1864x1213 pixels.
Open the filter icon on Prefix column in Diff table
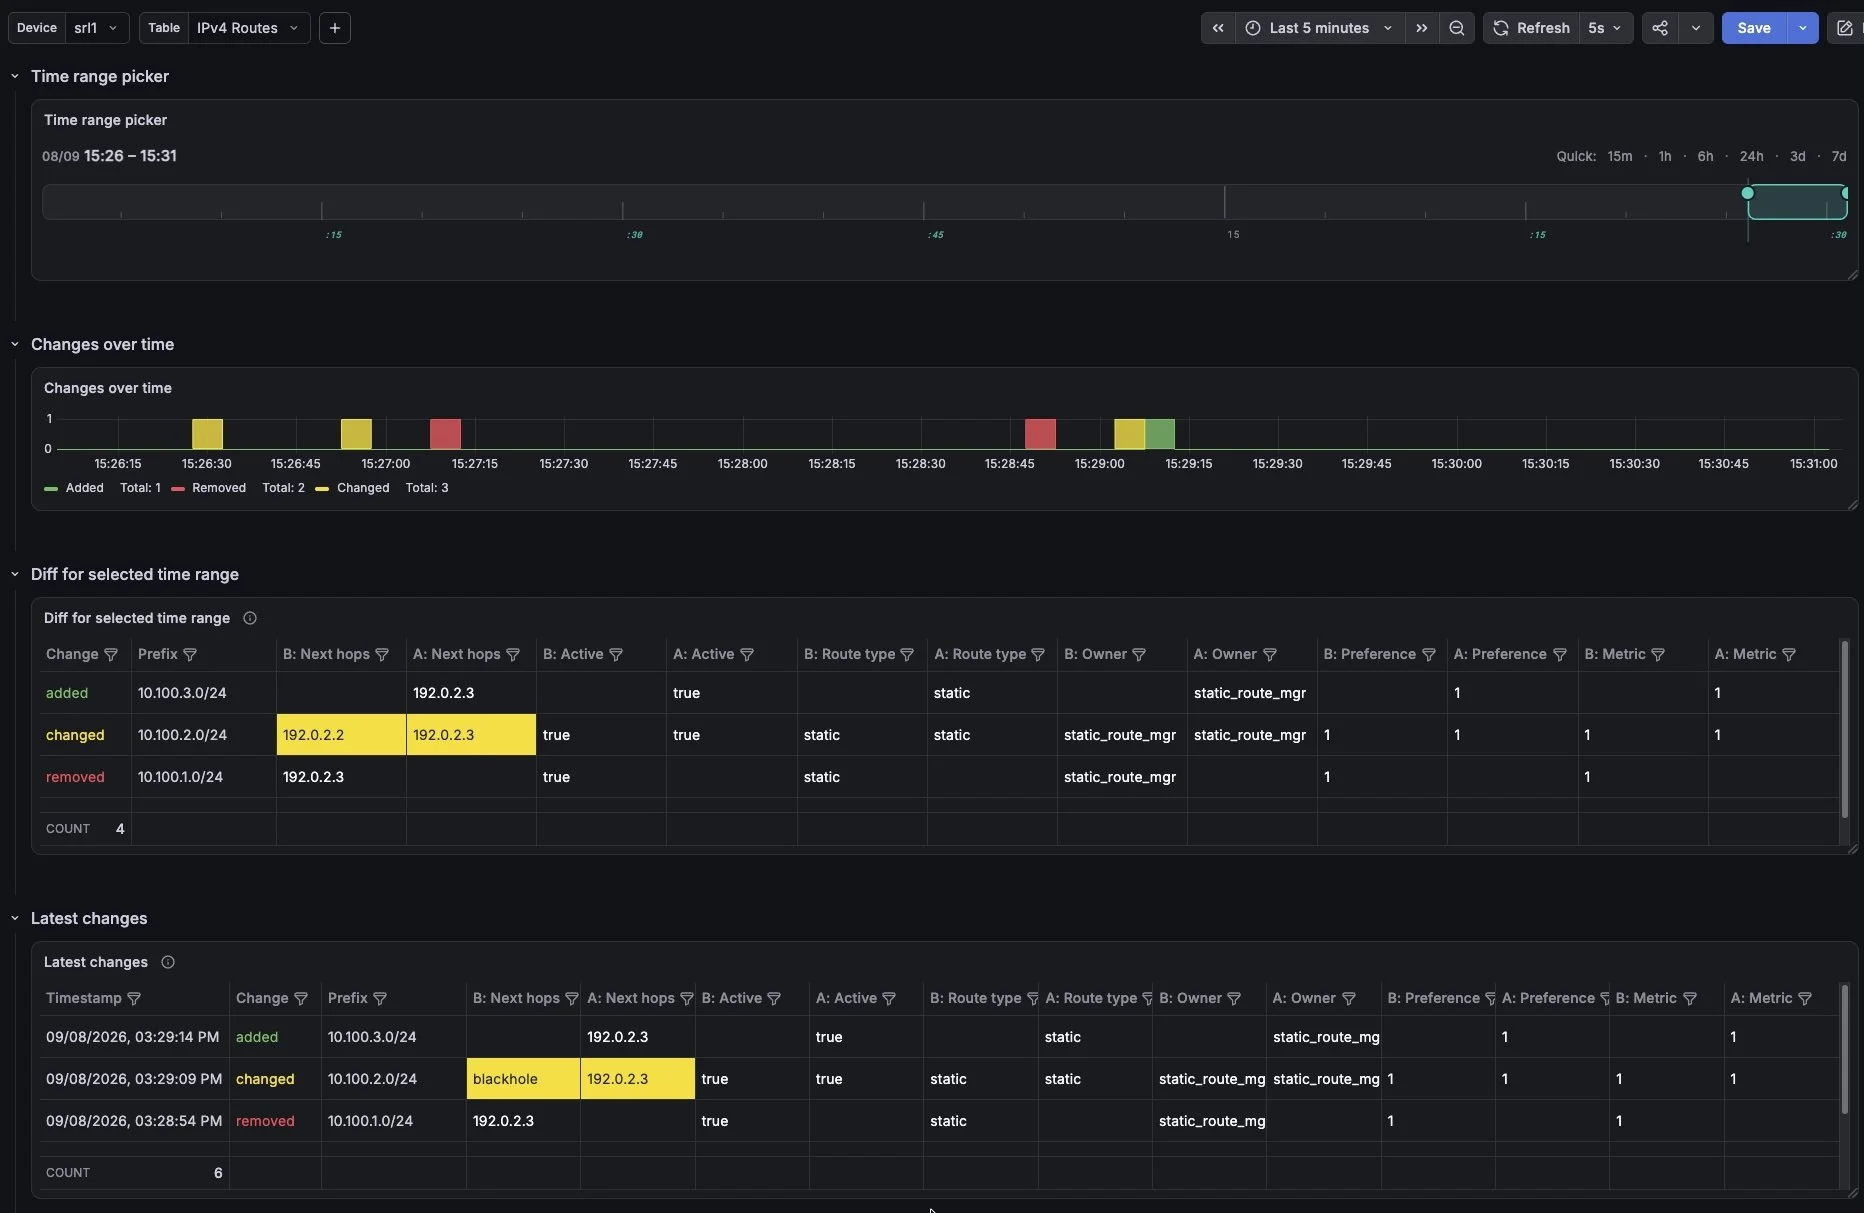[190, 654]
